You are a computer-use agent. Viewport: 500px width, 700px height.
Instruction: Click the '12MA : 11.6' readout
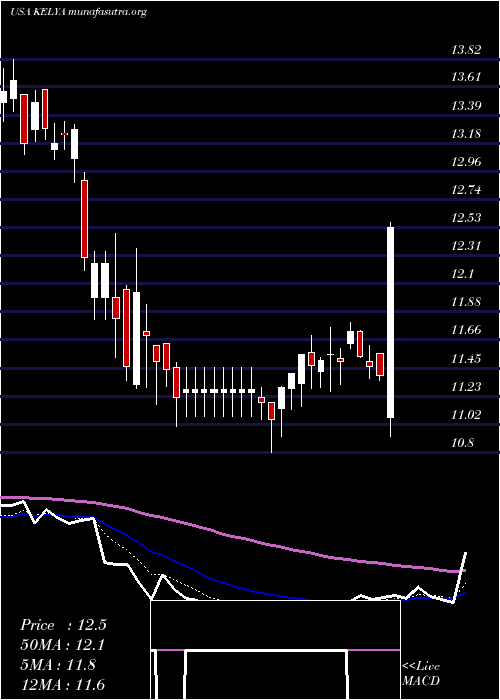coord(63,685)
